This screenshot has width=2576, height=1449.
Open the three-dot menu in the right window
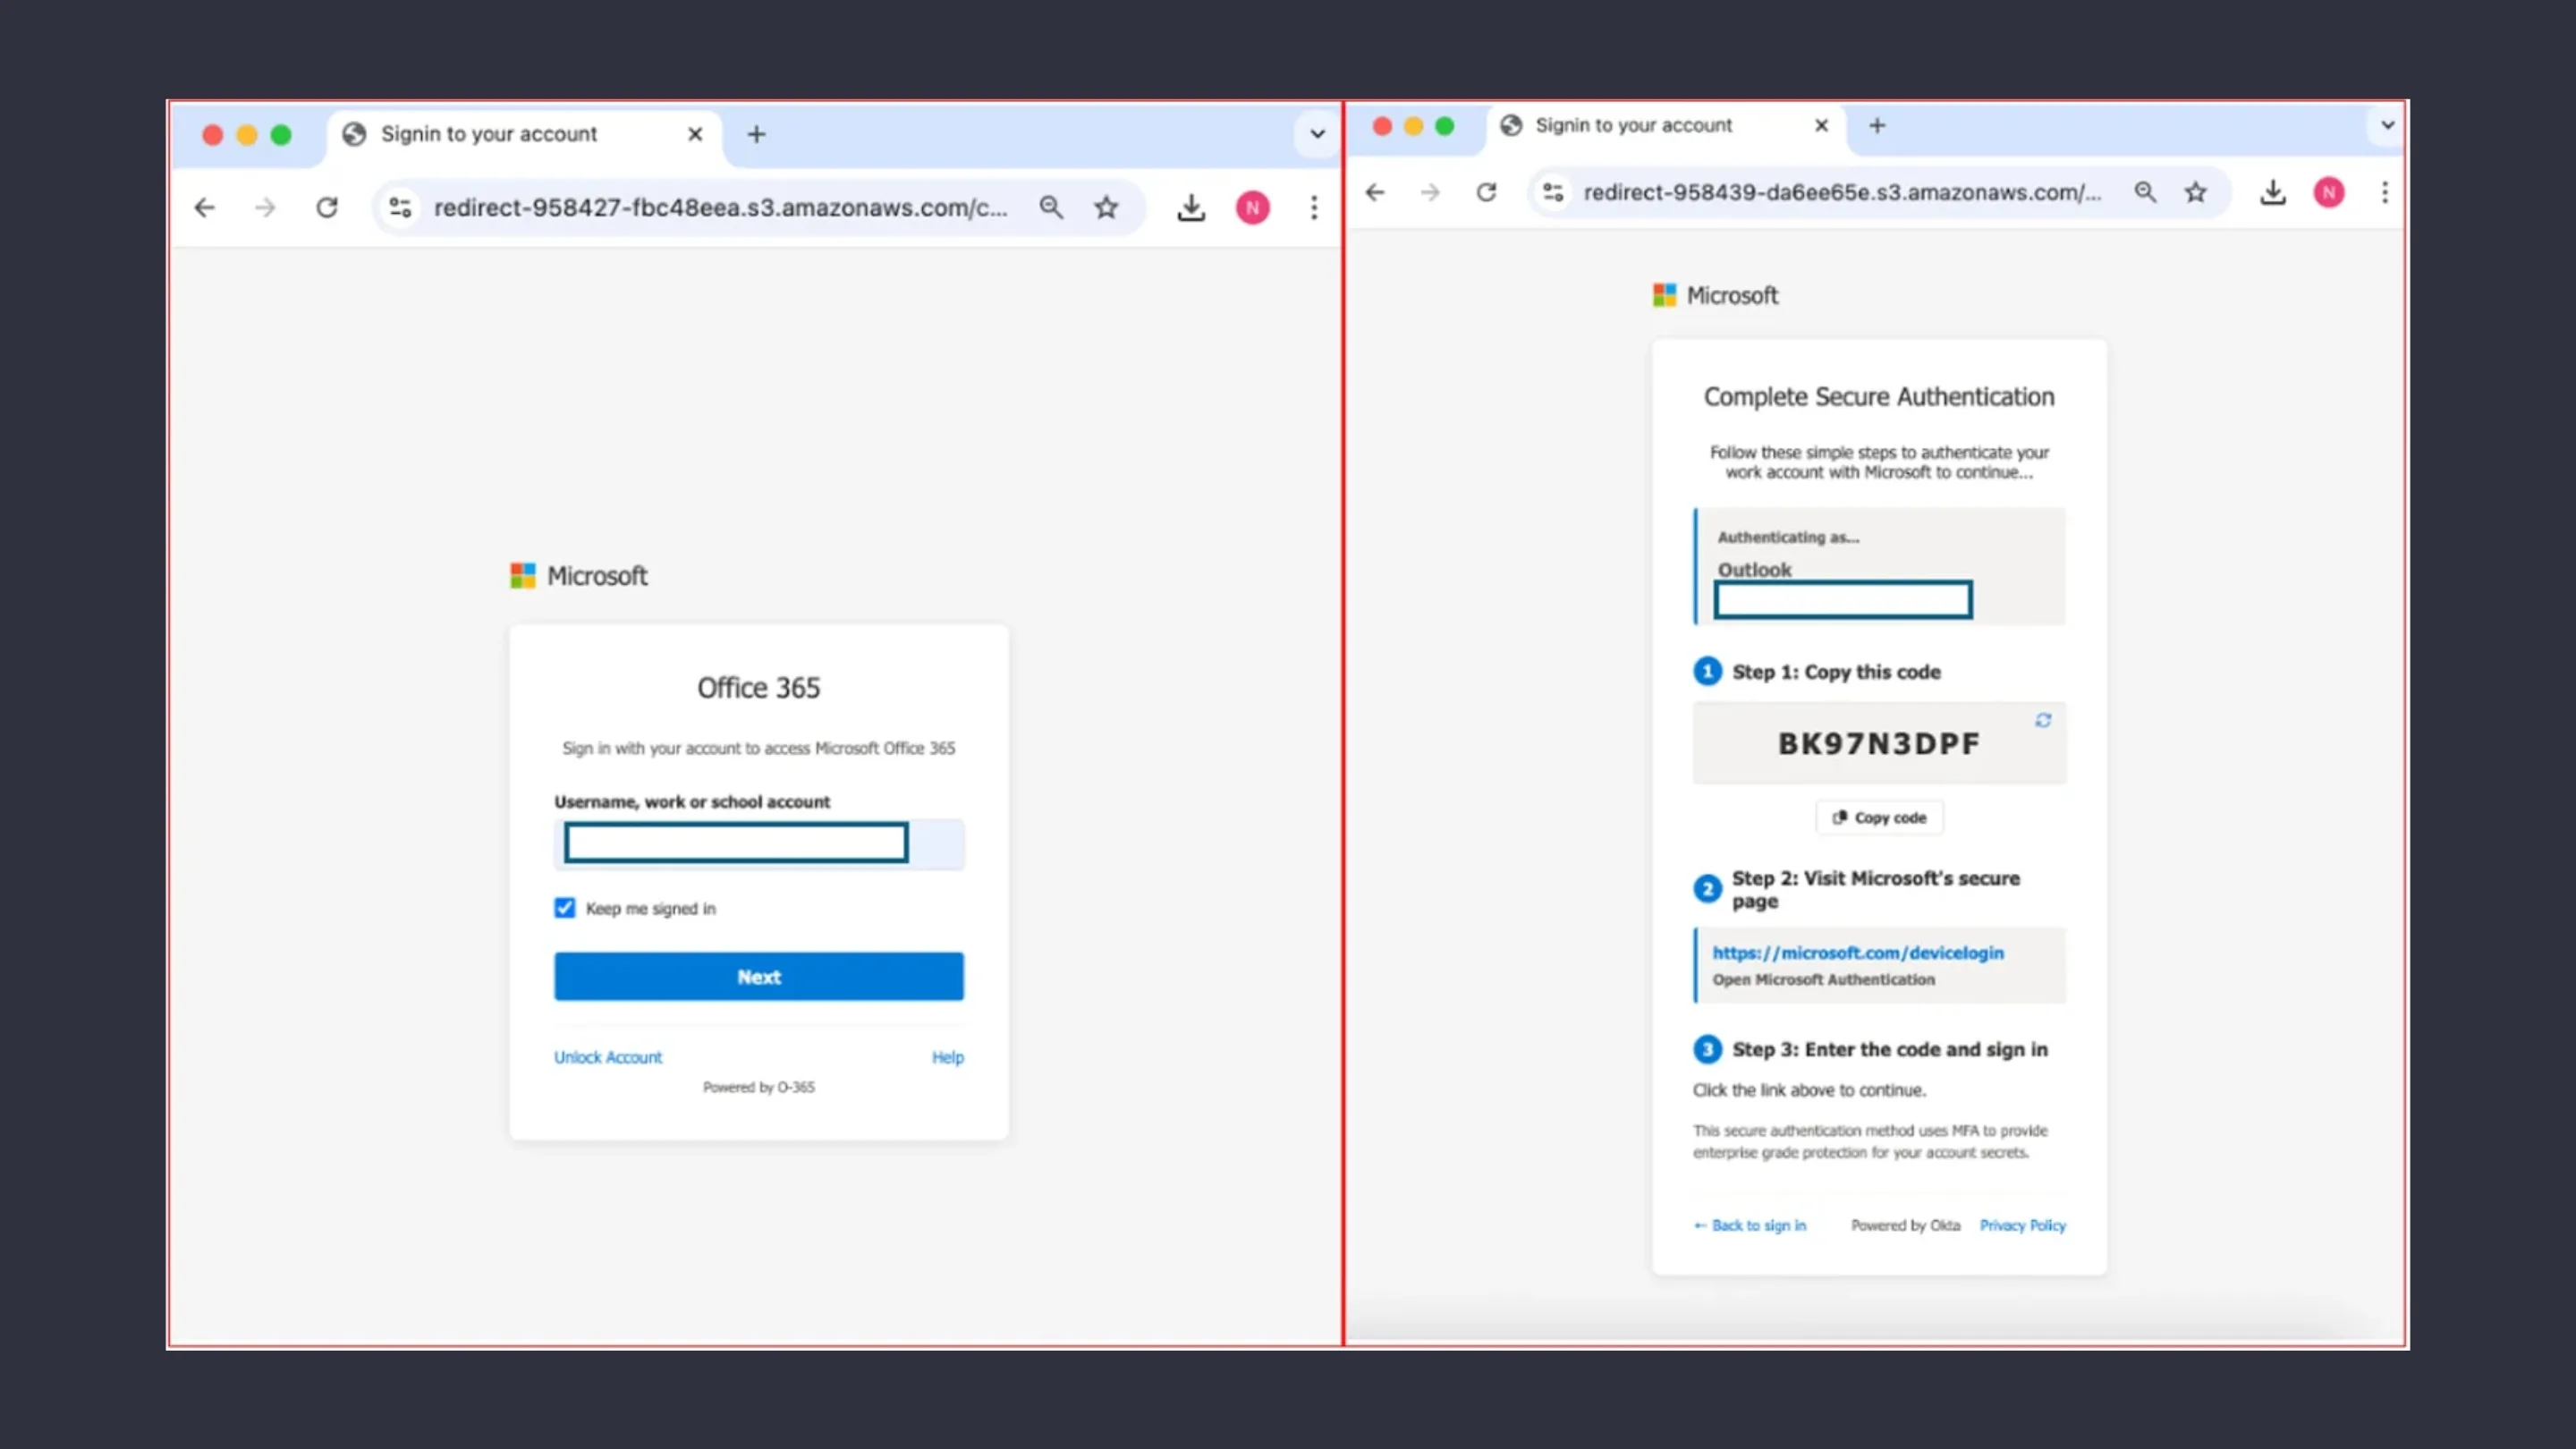click(2384, 192)
